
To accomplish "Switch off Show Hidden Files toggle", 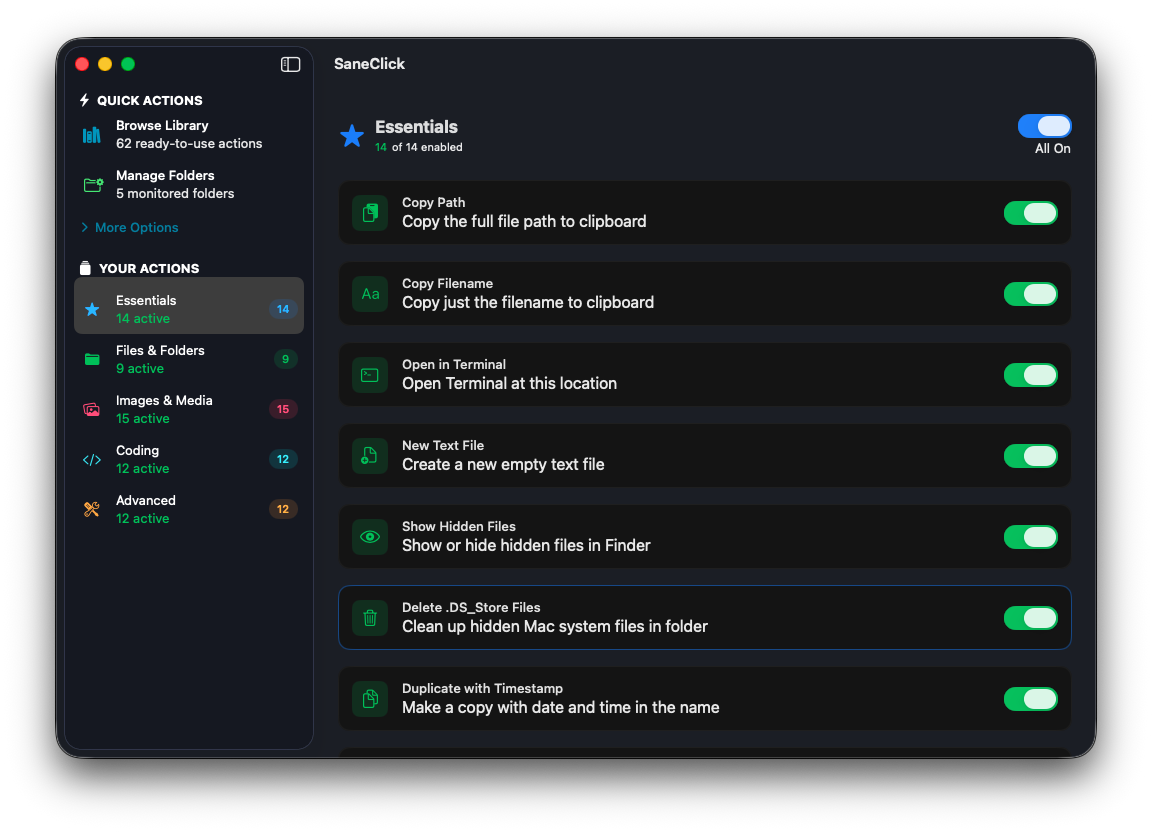I will click(1030, 537).
